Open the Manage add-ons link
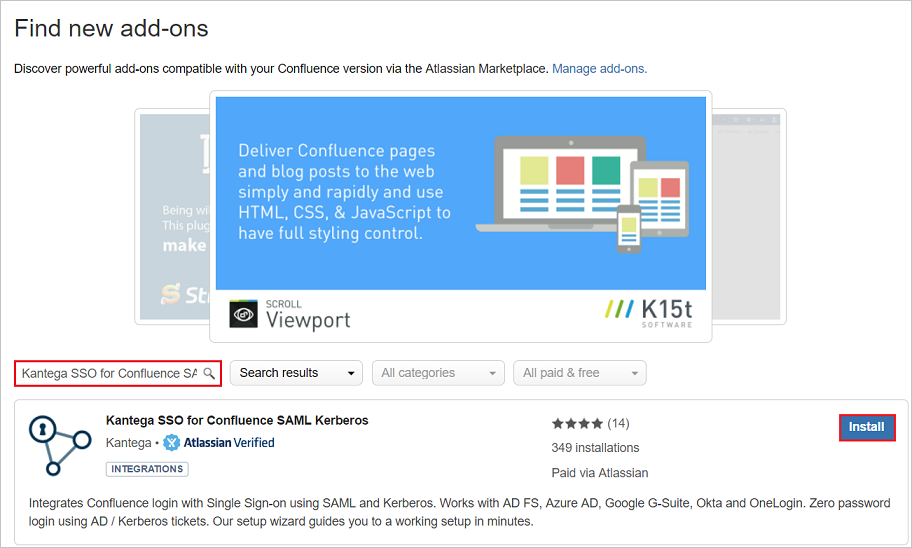The width and height of the screenshot is (912, 548). pyautogui.click(x=599, y=69)
